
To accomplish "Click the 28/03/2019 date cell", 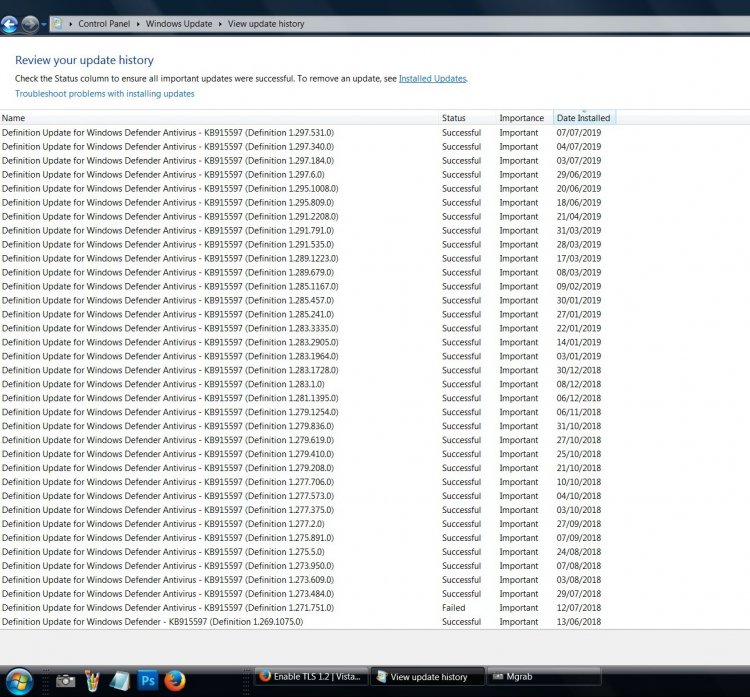I will point(579,244).
